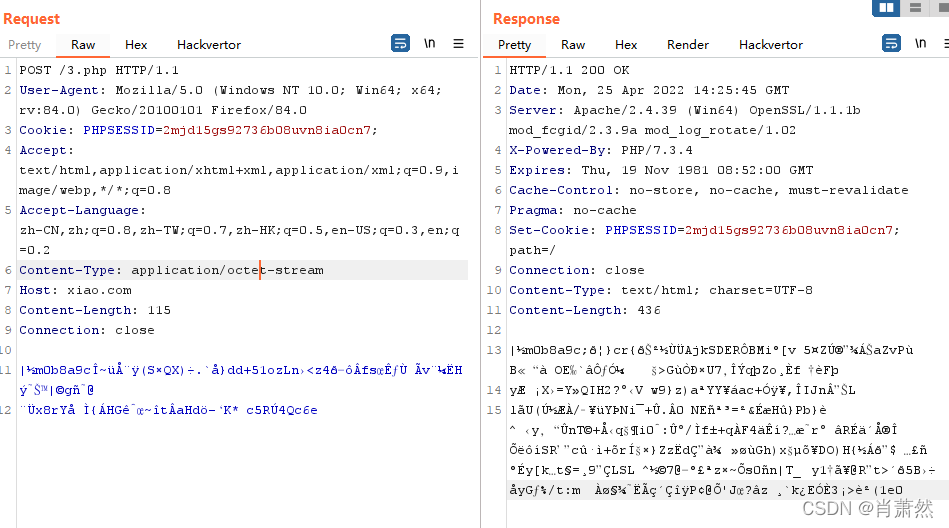The image size is (949, 528).
Task: Click the Response Content-Length header line
Action: [585, 310]
